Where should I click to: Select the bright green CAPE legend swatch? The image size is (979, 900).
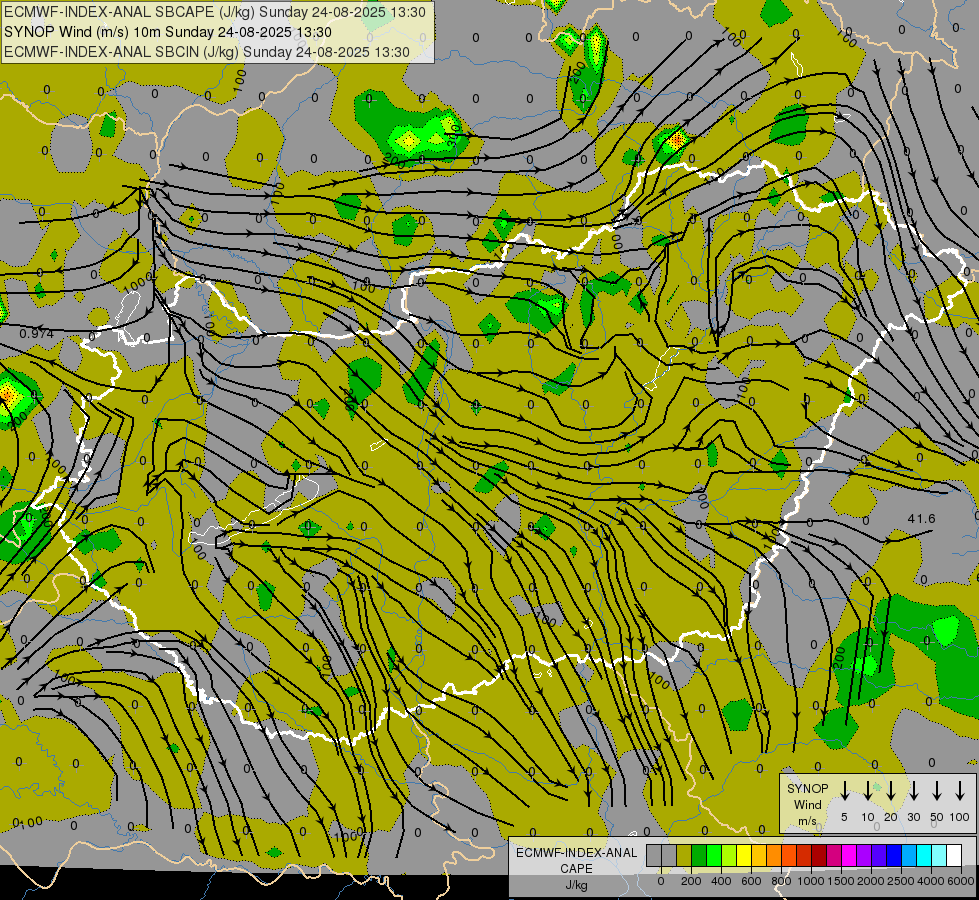pyautogui.click(x=714, y=855)
